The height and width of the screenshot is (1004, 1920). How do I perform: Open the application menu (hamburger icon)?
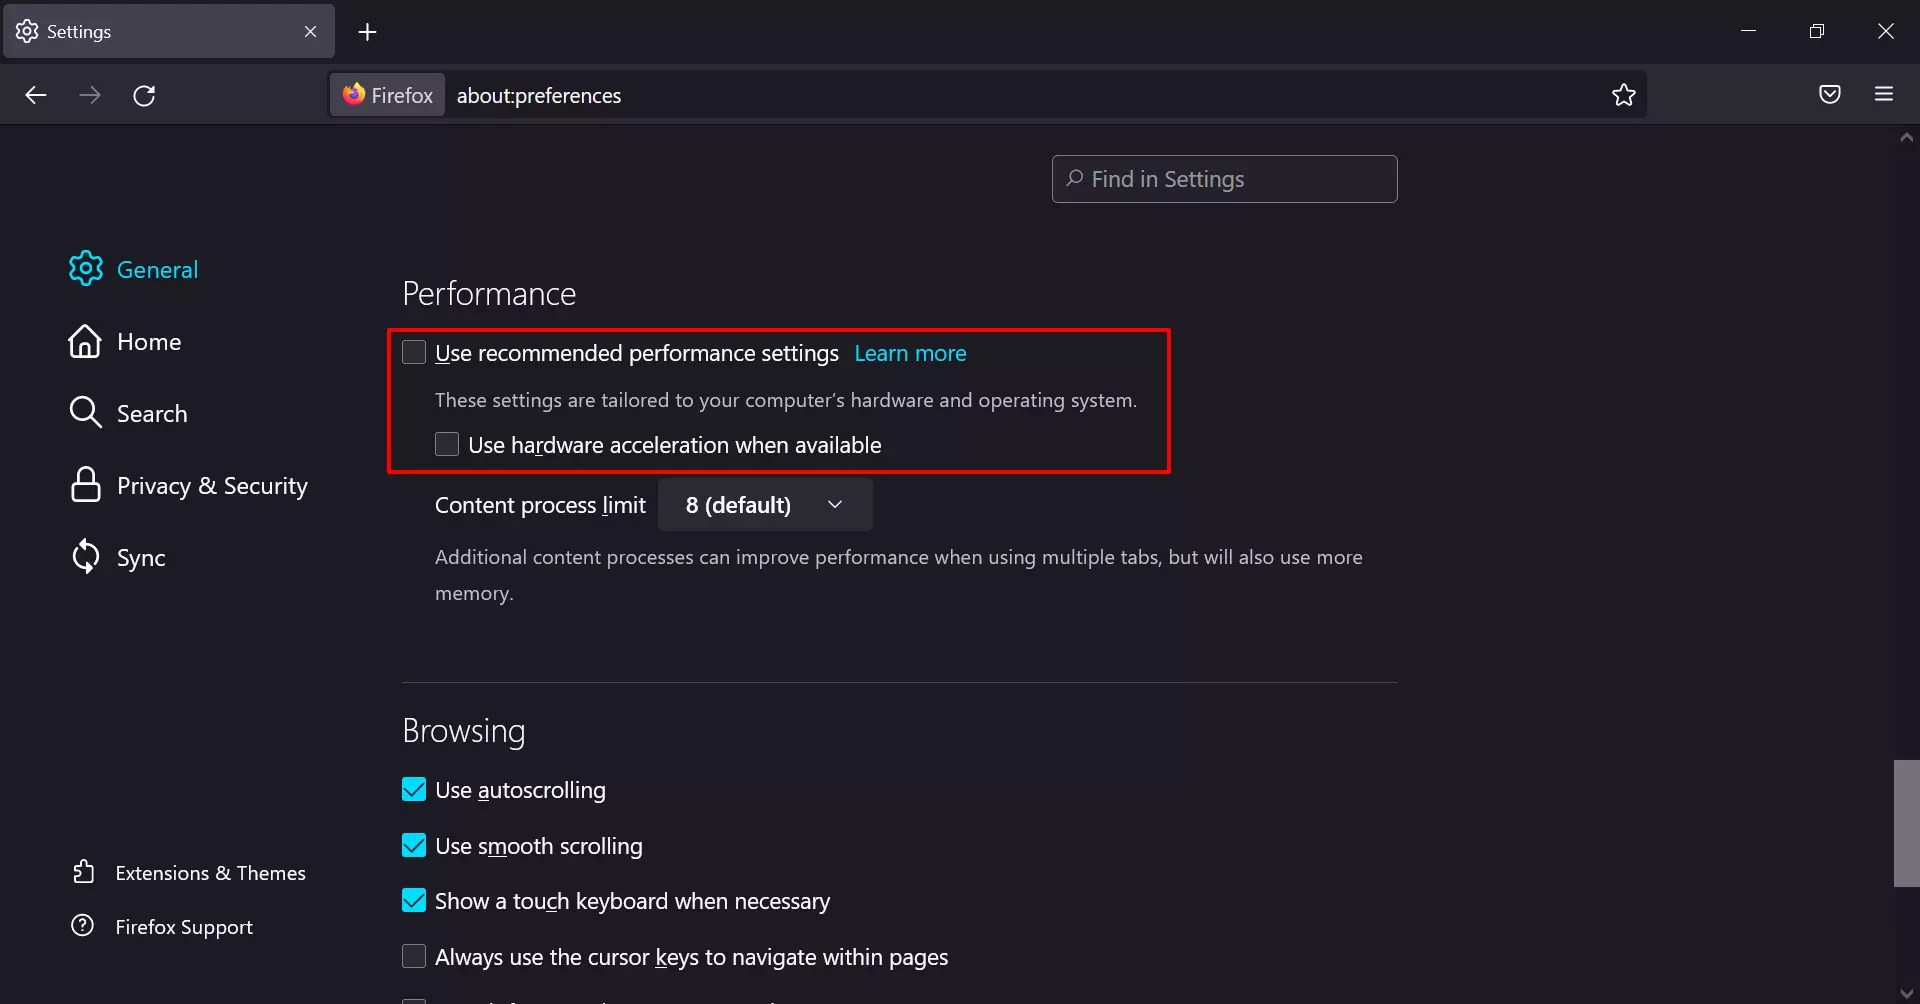click(x=1885, y=95)
